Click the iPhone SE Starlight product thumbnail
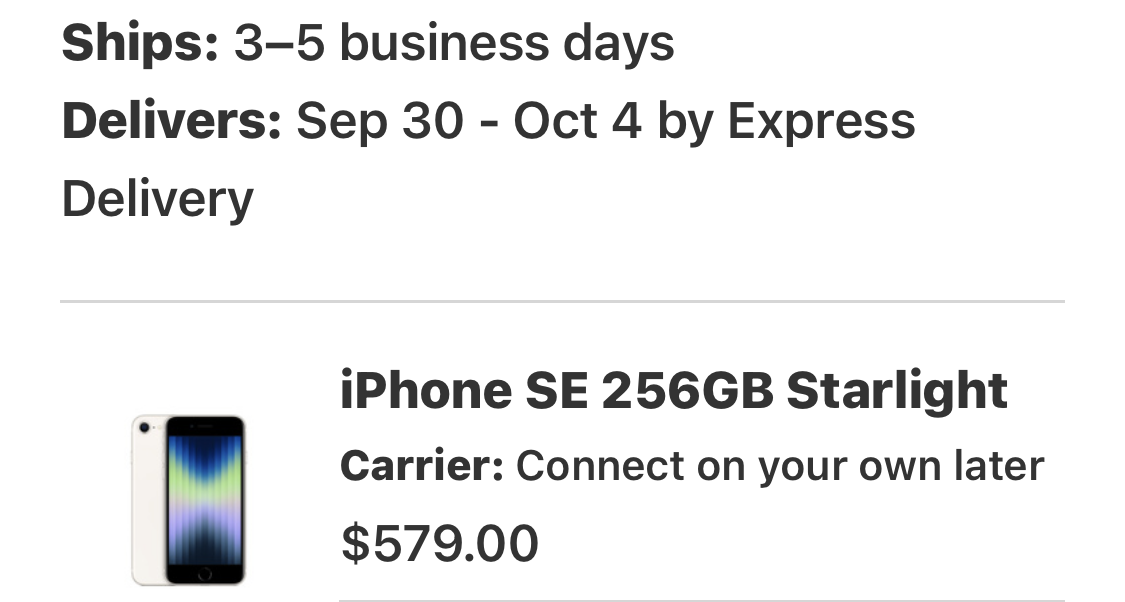Screen dimensions: 1125x602 [188, 499]
